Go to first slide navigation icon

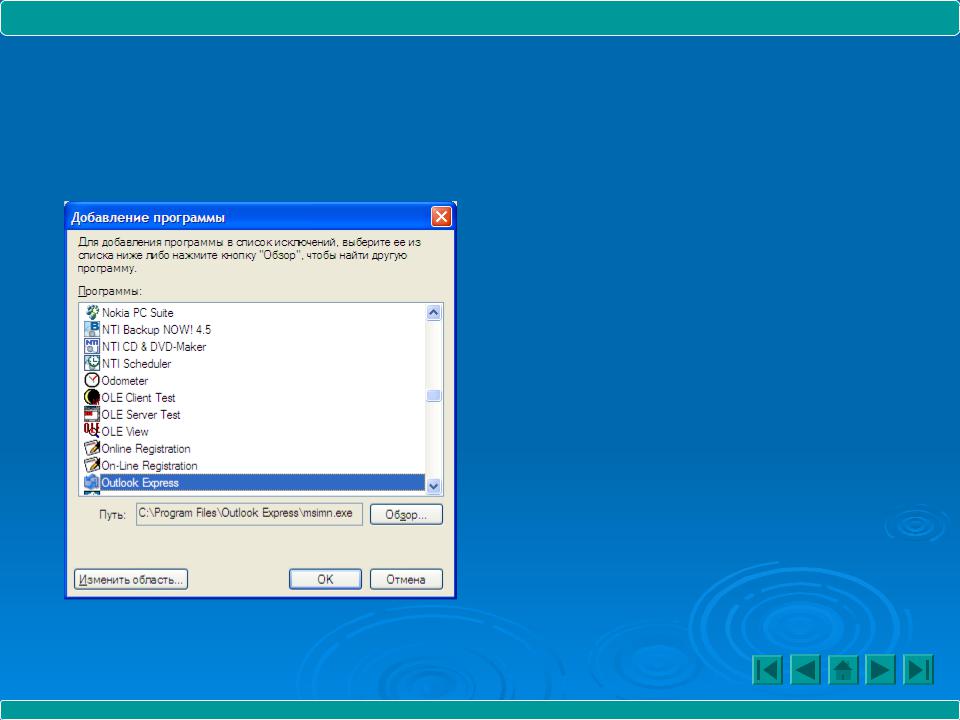pos(767,669)
